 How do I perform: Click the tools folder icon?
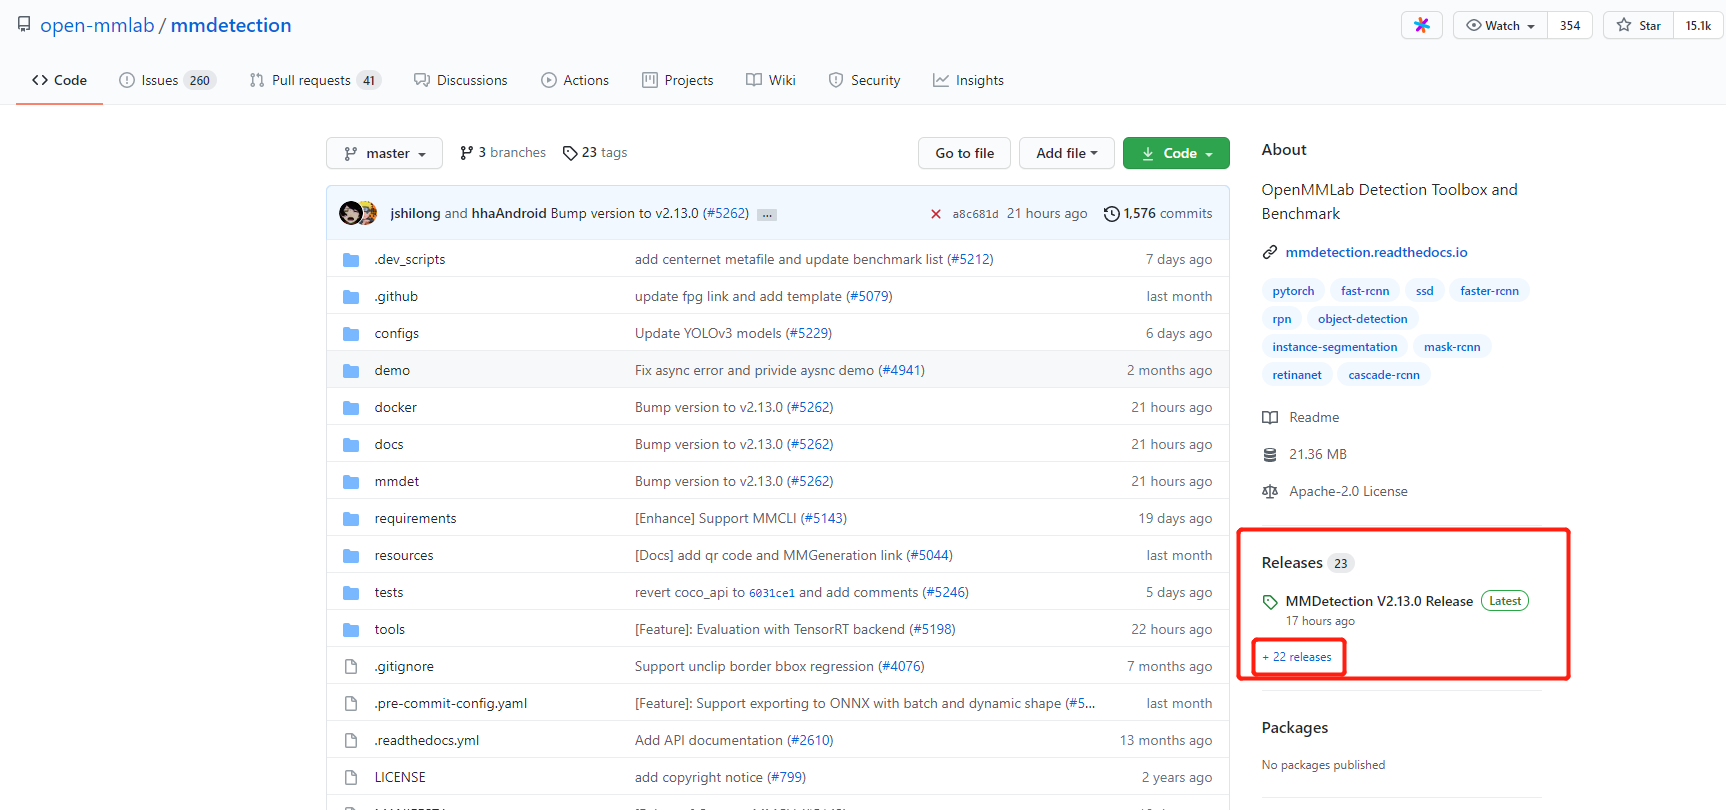(x=351, y=630)
